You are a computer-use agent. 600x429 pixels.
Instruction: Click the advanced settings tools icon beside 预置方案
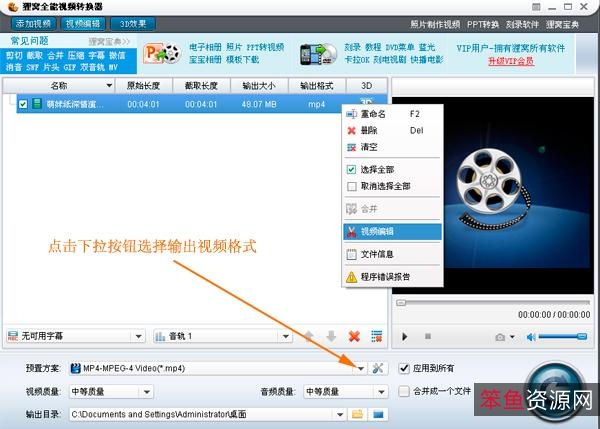[x=378, y=369]
